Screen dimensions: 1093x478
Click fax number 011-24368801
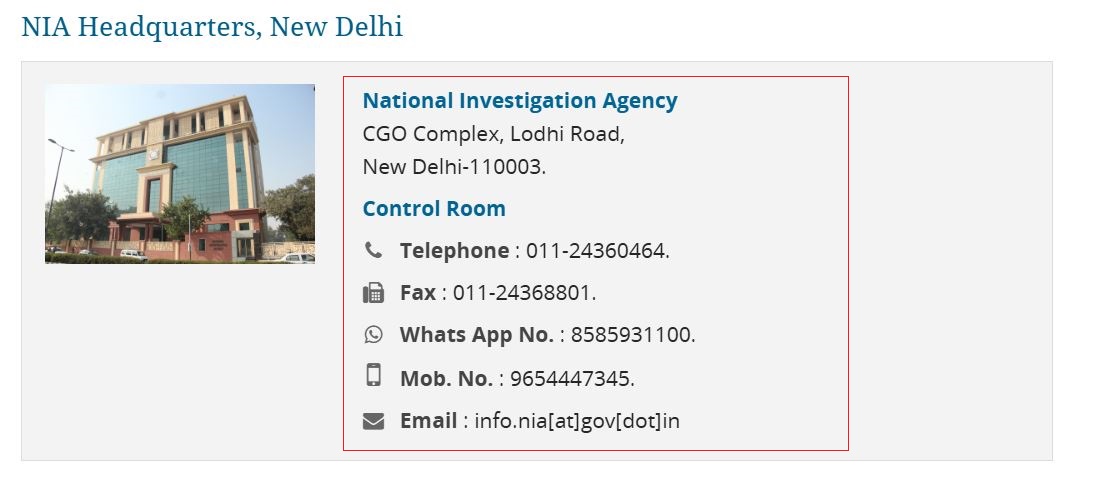pyautogui.click(x=524, y=293)
